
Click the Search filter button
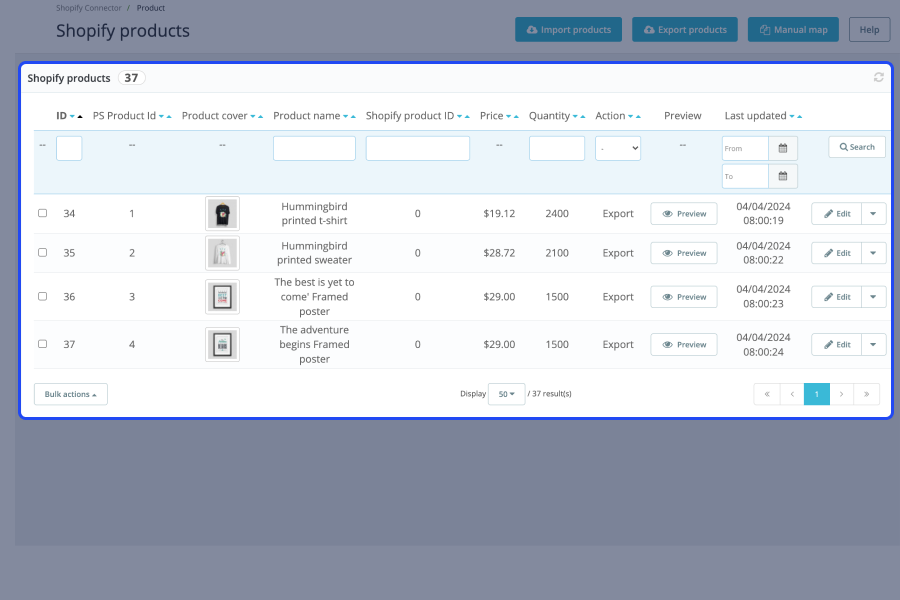click(x=857, y=147)
